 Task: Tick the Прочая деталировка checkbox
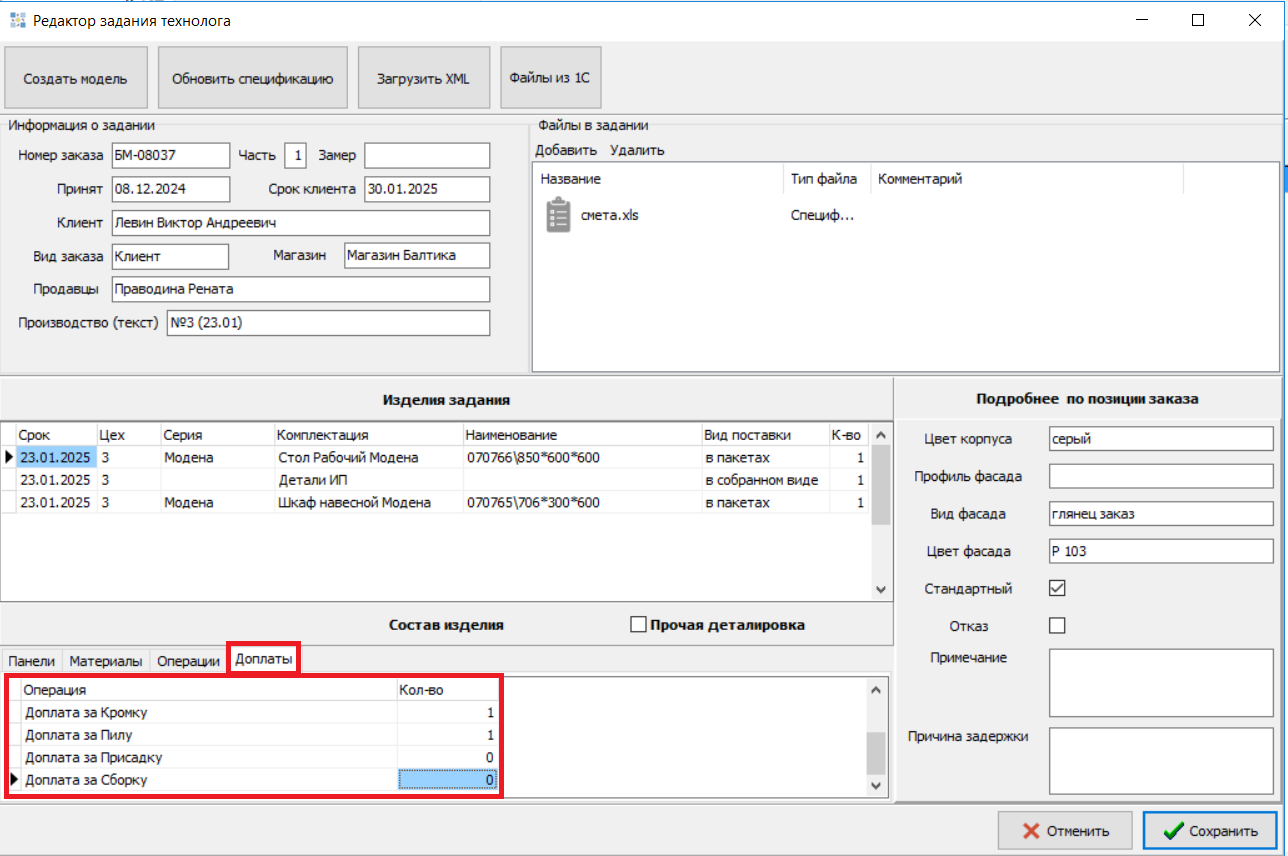pyautogui.click(x=639, y=625)
